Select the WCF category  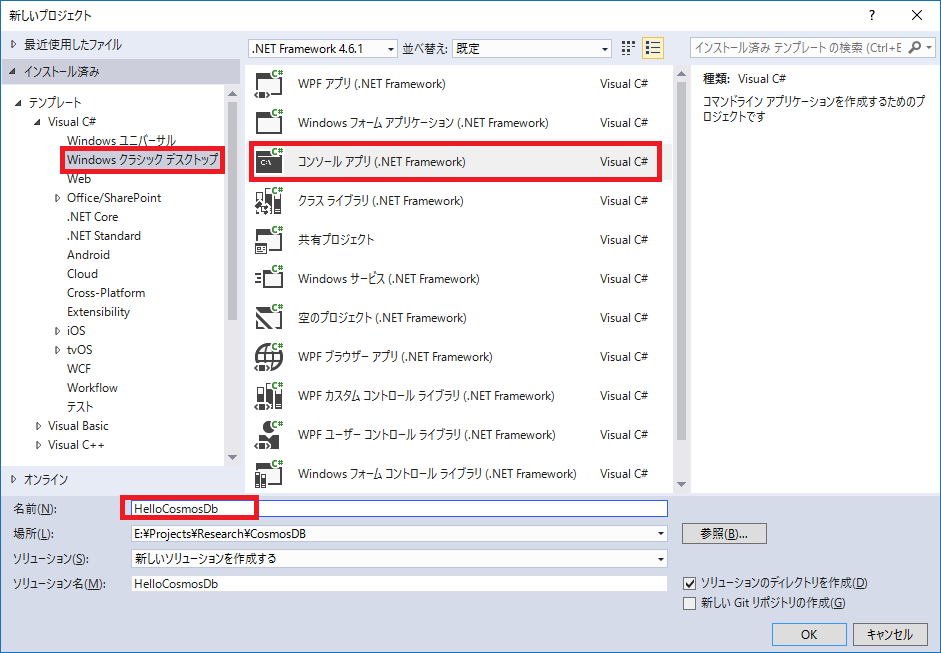(x=79, y=369)
